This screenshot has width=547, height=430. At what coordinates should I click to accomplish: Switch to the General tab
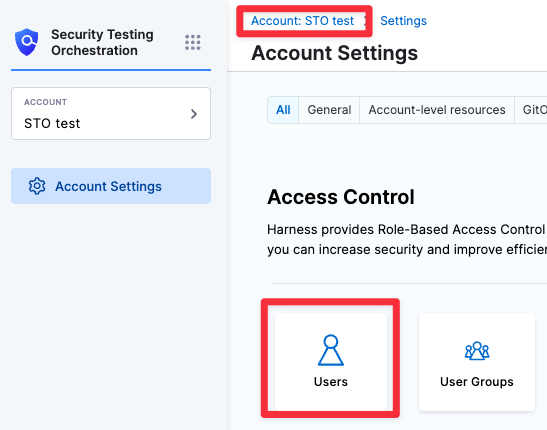coord(329,110)
